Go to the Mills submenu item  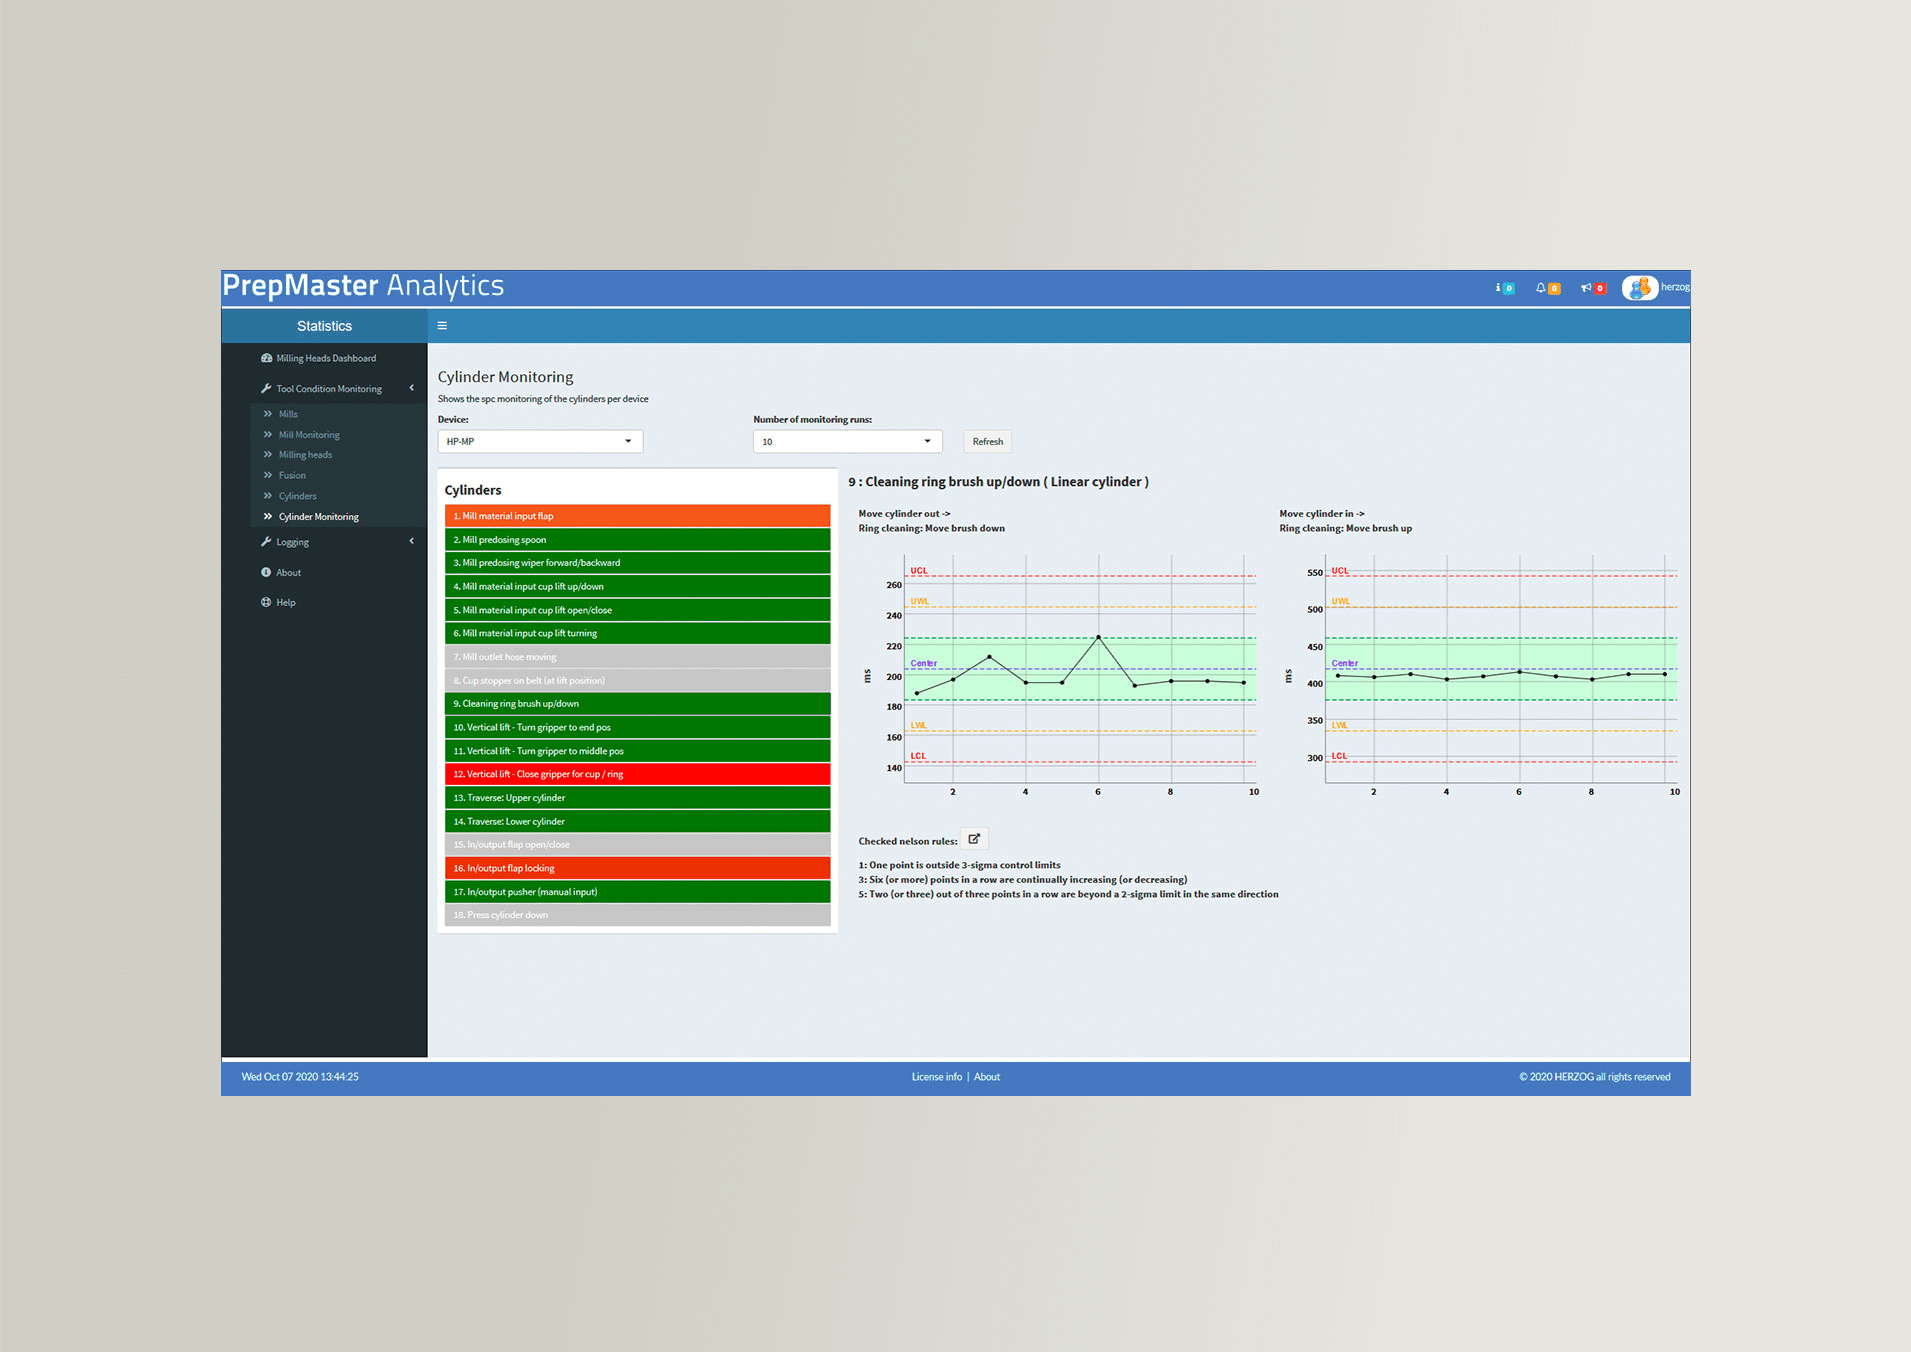[x=288, y=414]
